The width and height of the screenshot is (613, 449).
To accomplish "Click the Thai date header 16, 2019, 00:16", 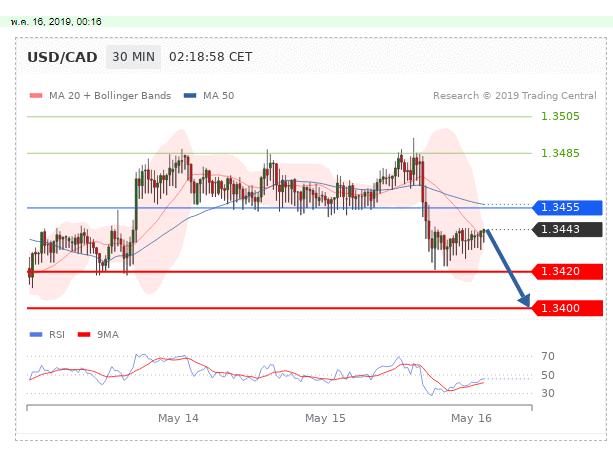I will coord(56,22).
